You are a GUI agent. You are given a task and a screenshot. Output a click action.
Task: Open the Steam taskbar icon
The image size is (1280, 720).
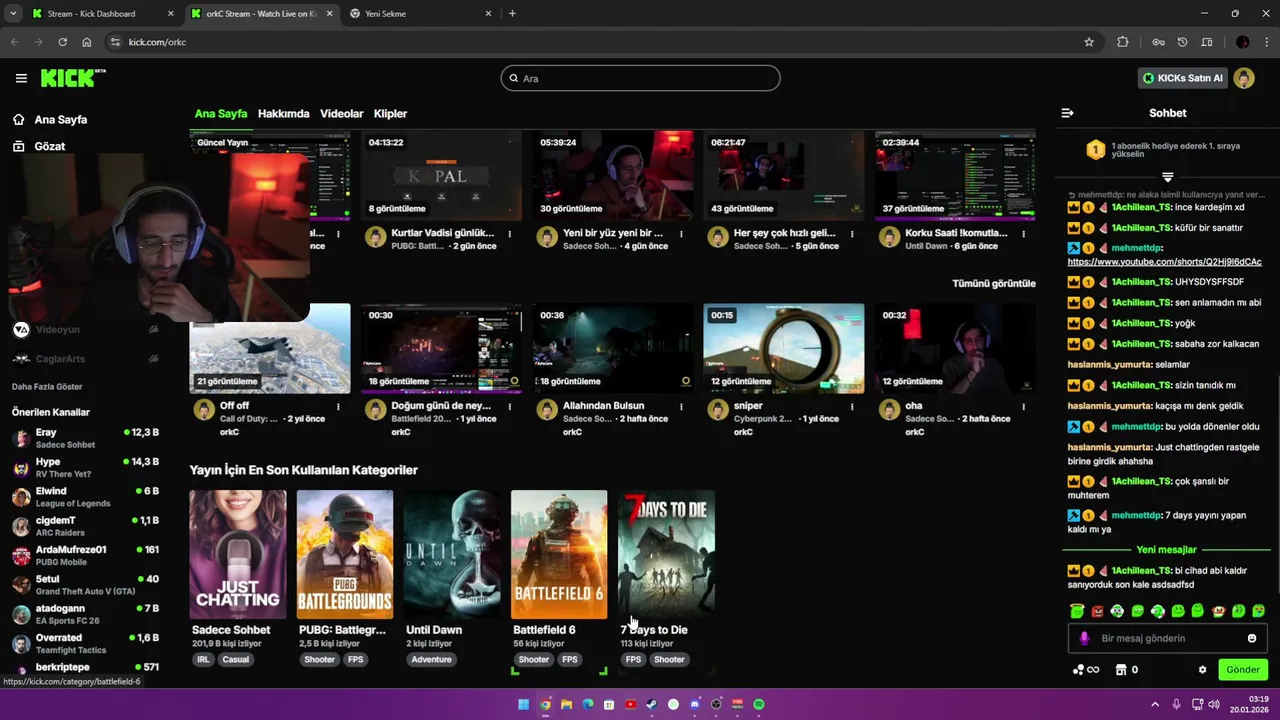click(651, 704)
